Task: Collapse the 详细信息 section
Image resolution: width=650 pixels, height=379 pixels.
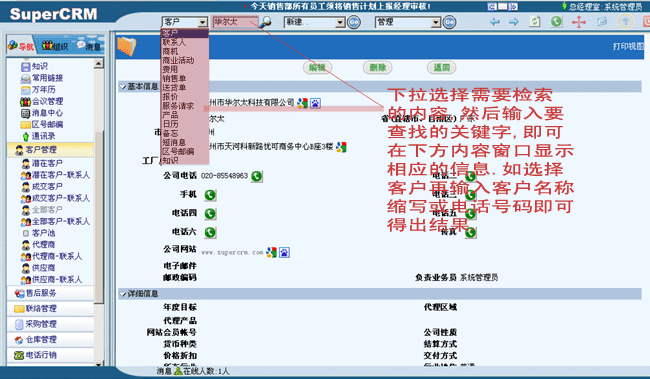Action: [x=123, y=294]
